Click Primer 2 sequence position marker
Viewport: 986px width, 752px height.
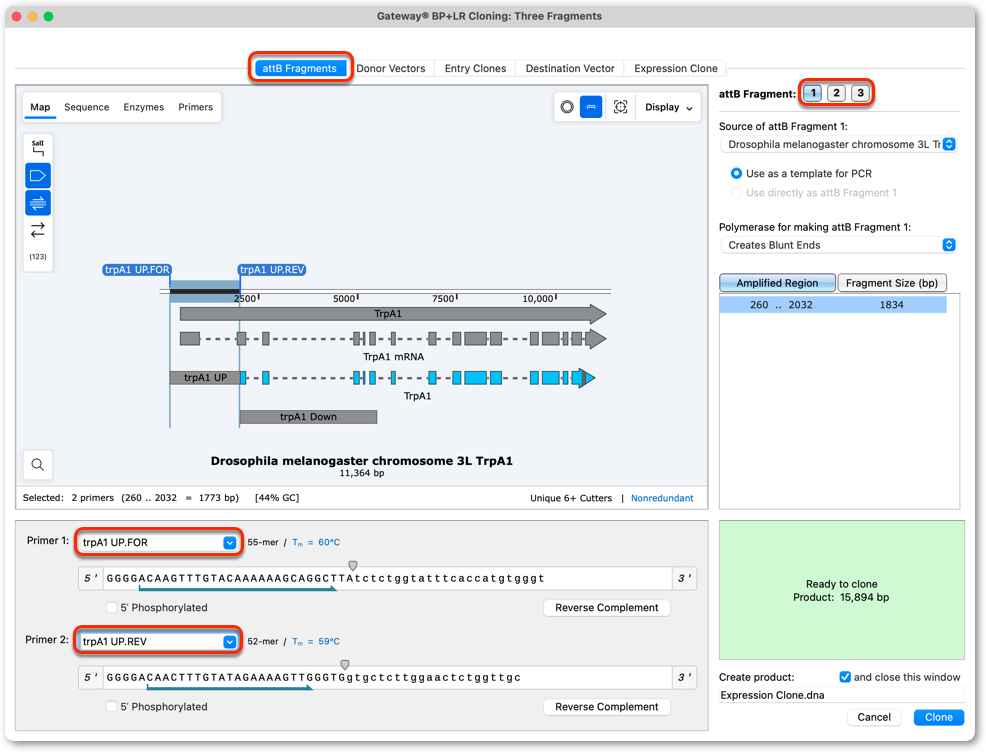pos(345,665)
